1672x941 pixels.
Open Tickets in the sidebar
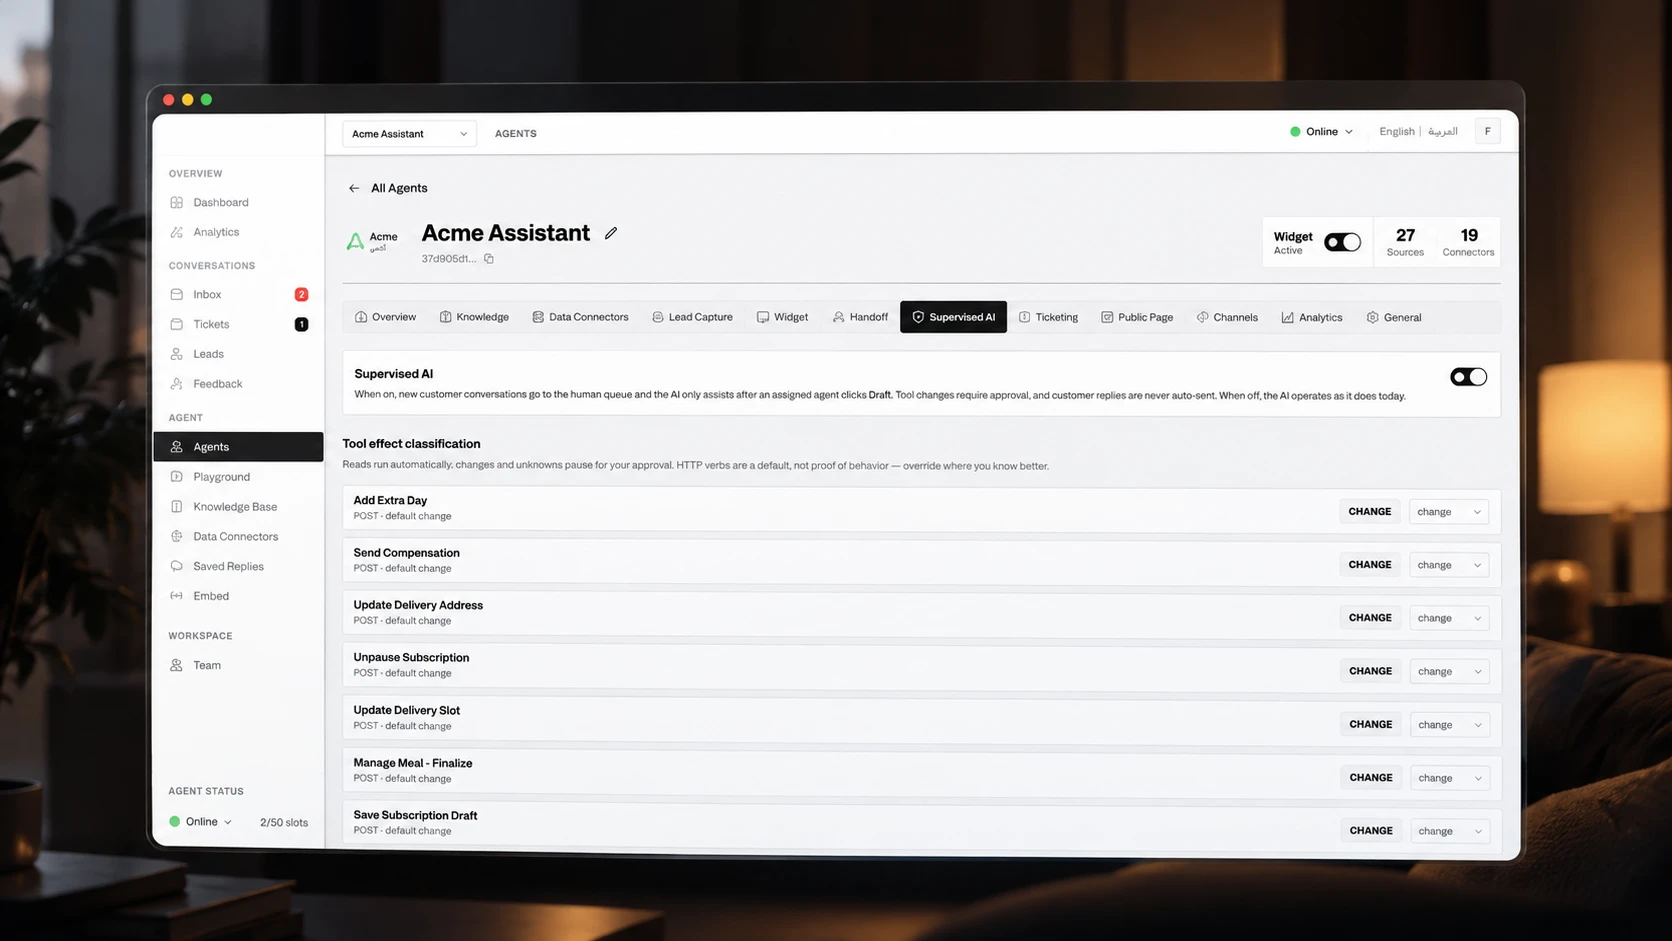click(x=238, y=324)
